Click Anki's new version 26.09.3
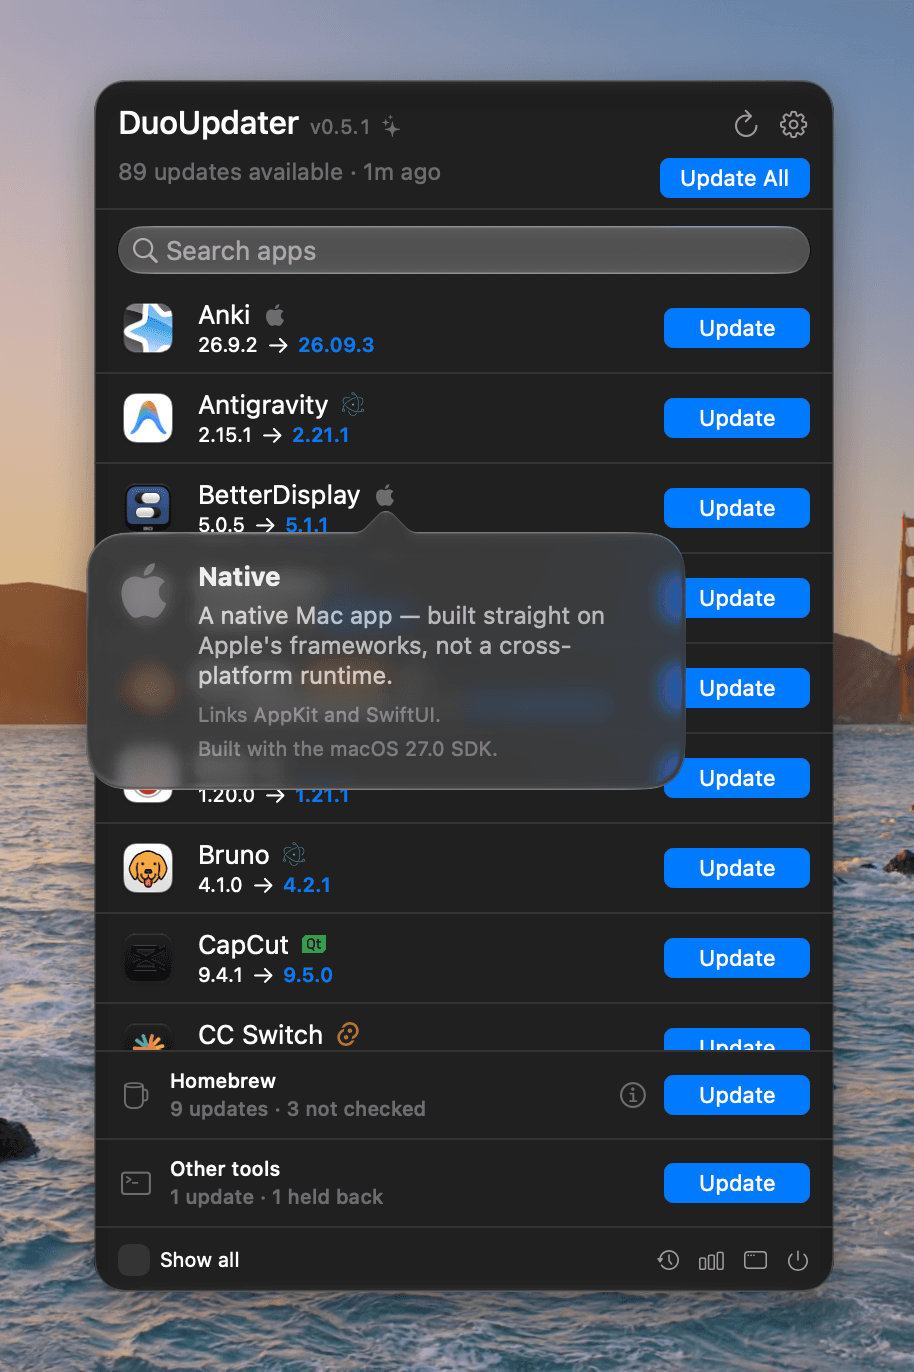The width and height of the screenshot is (914, 1372). pos(336,345)
